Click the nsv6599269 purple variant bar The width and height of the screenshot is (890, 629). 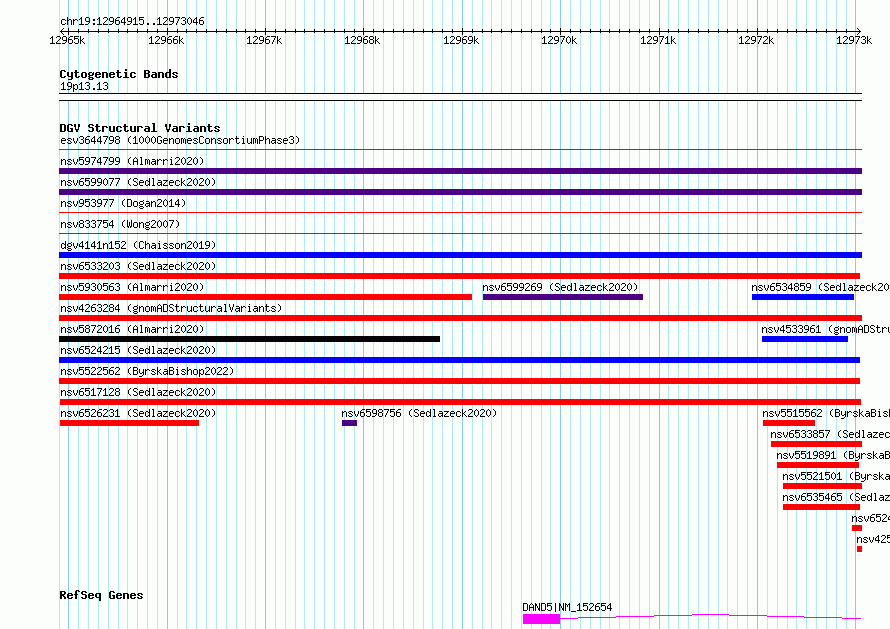coord(562,297)
